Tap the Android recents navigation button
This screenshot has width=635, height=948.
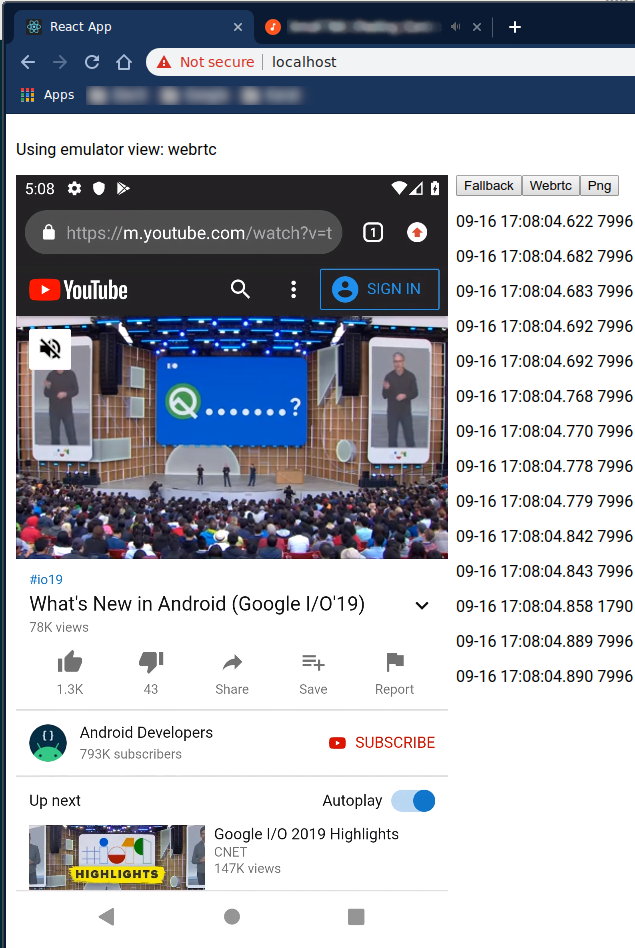356,917
